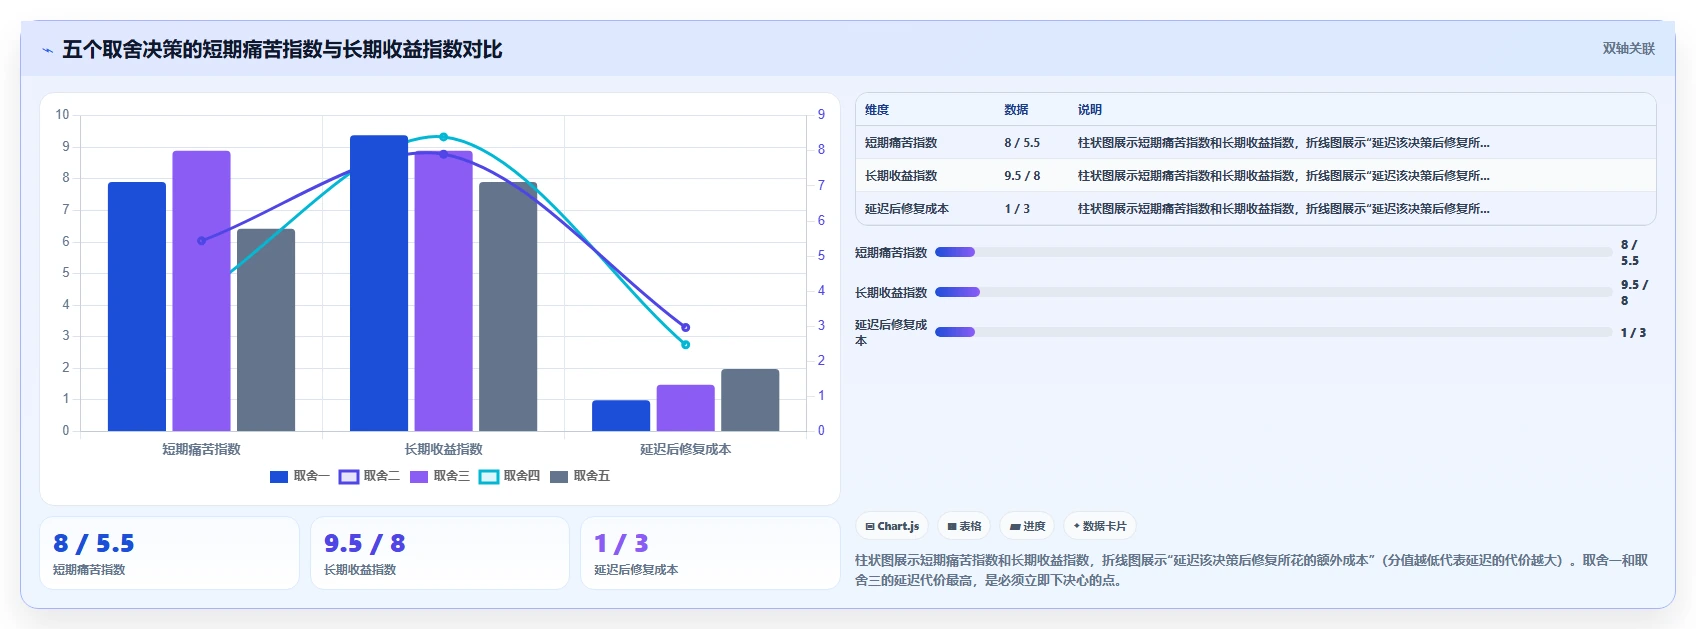The height and width of the screenshot is (629, 1696).
Task: Click the 1 / 3 stat card
Action: (710, 553)
